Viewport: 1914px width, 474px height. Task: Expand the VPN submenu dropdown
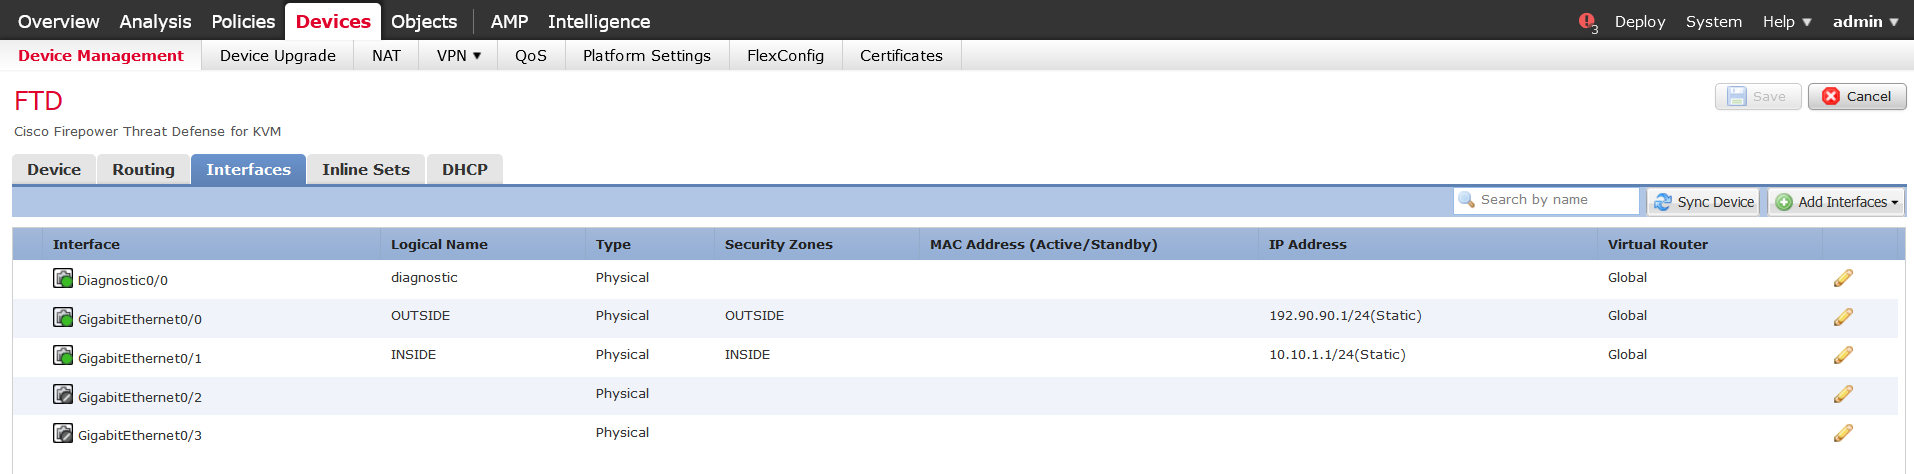pyautogui.click(x=459, y=55)
